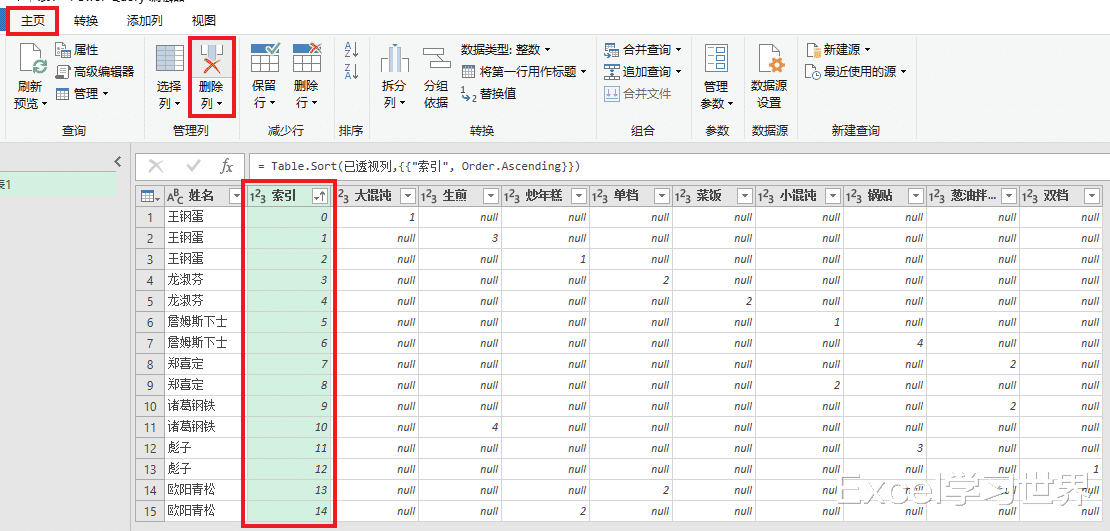Click the 索引 value 7
The image size is (1110, 531).
coord(289,364)
